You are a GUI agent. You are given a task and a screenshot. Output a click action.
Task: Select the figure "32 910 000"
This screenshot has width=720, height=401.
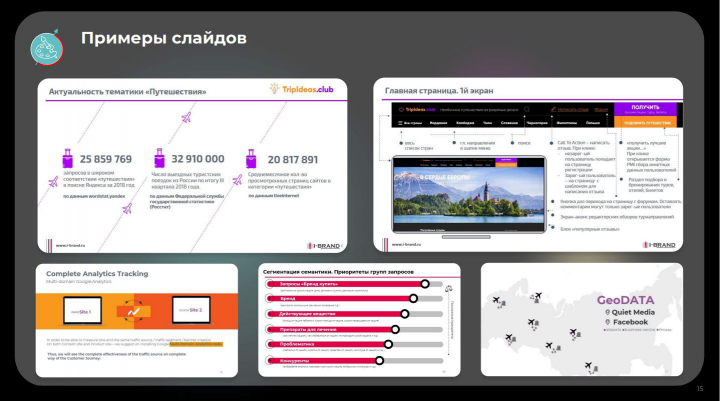click(198, 159)
